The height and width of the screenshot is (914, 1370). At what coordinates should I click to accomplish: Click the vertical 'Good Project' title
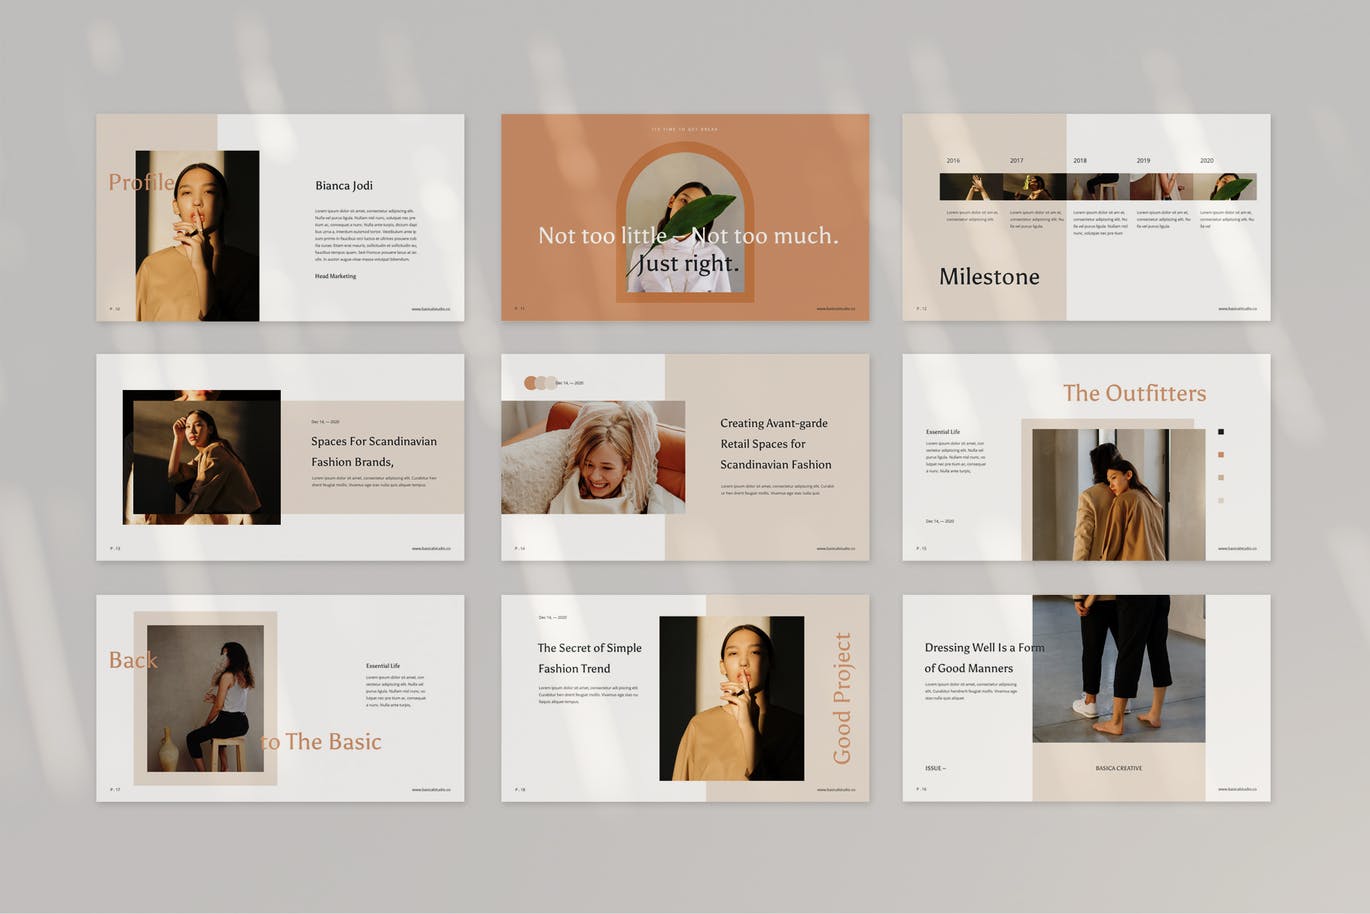843,698
